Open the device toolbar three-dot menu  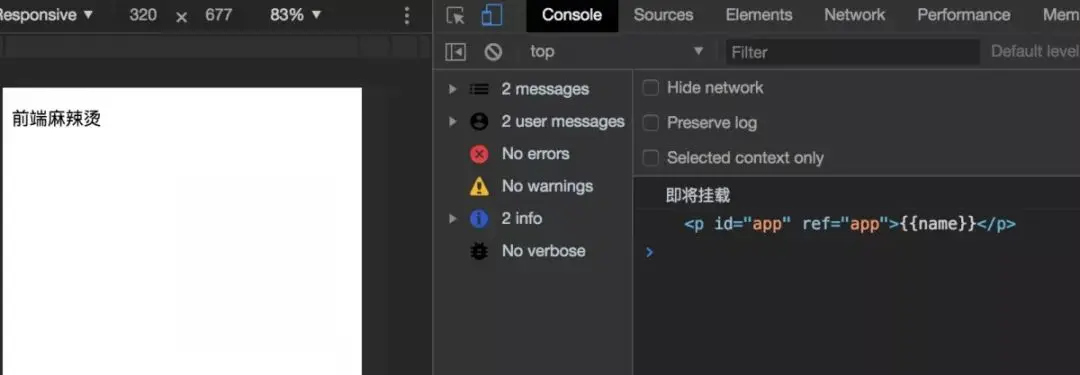[407, 15]
